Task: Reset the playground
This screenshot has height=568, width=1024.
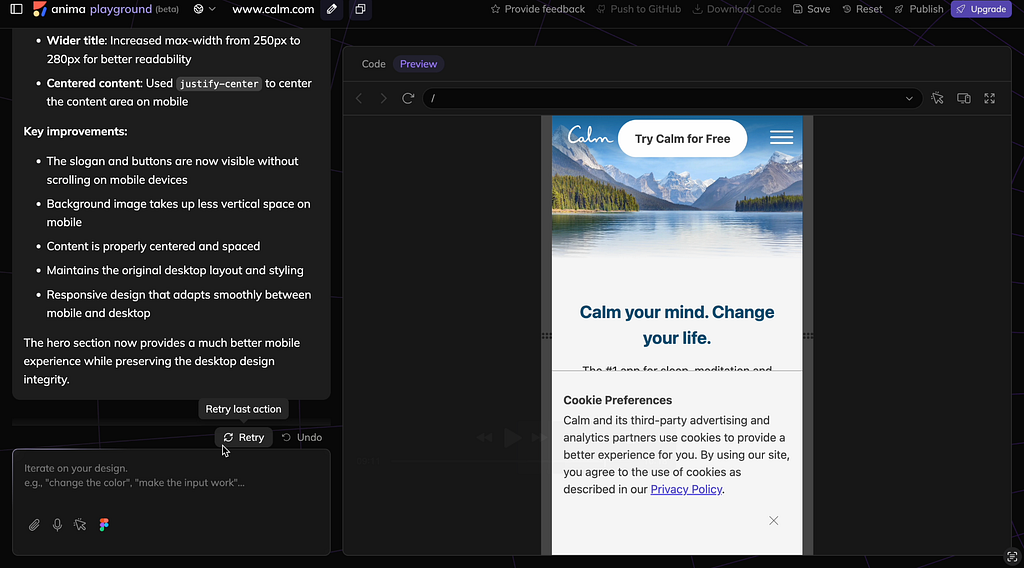Action: 862,9
